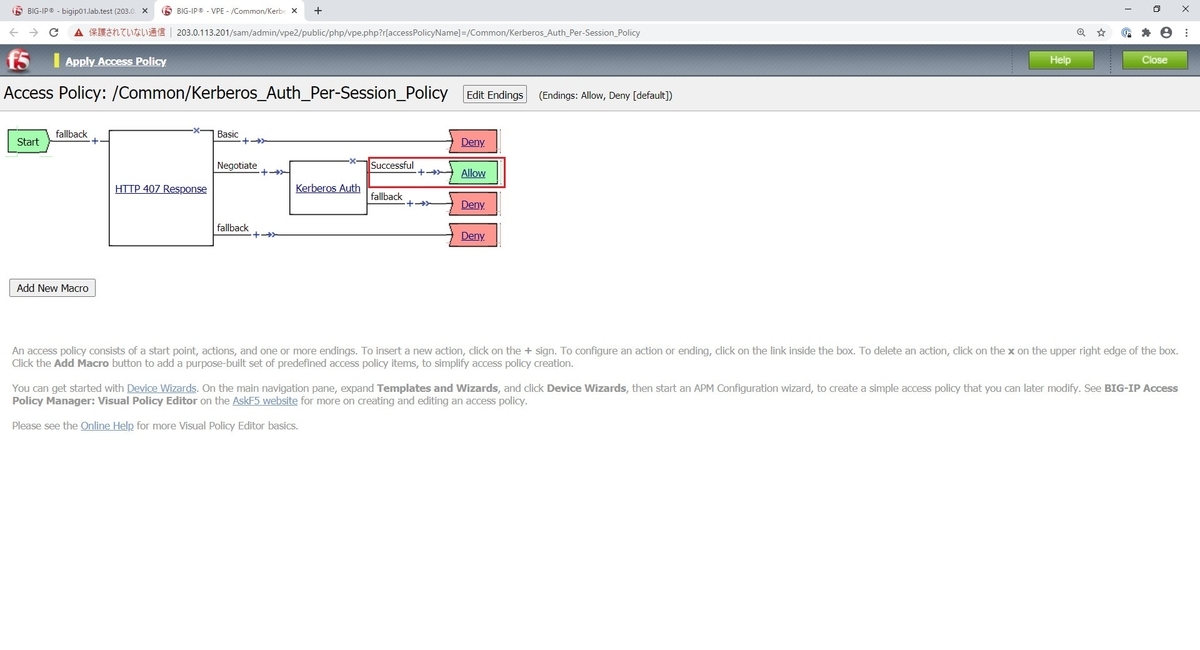Click Deny ending on the Basic branch
The width and height of the screenshot is (1200, 650).
click(473, 142)
